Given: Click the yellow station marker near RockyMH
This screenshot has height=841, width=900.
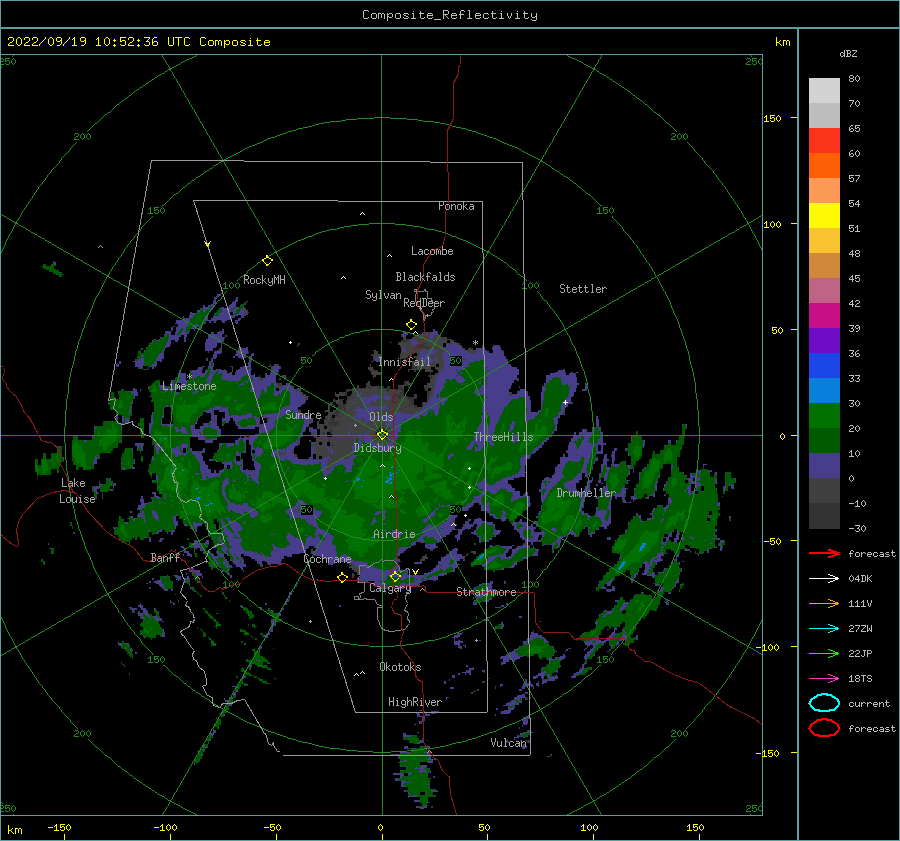Looking at the screenshot, I should point(267,261).
